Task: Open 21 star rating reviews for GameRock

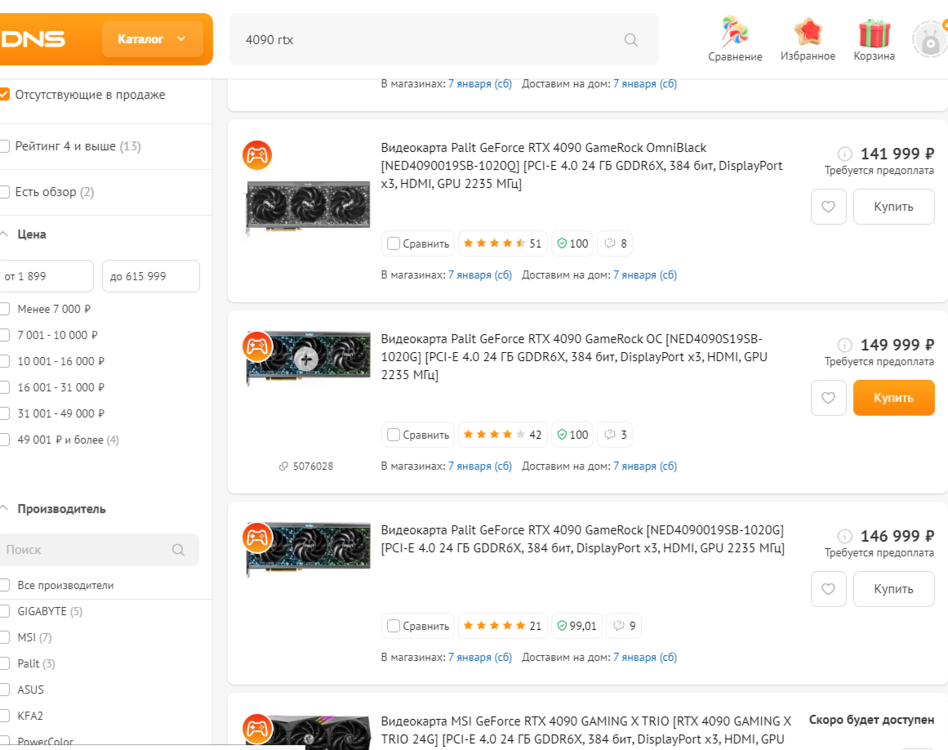Action: [x=502, y=626]
